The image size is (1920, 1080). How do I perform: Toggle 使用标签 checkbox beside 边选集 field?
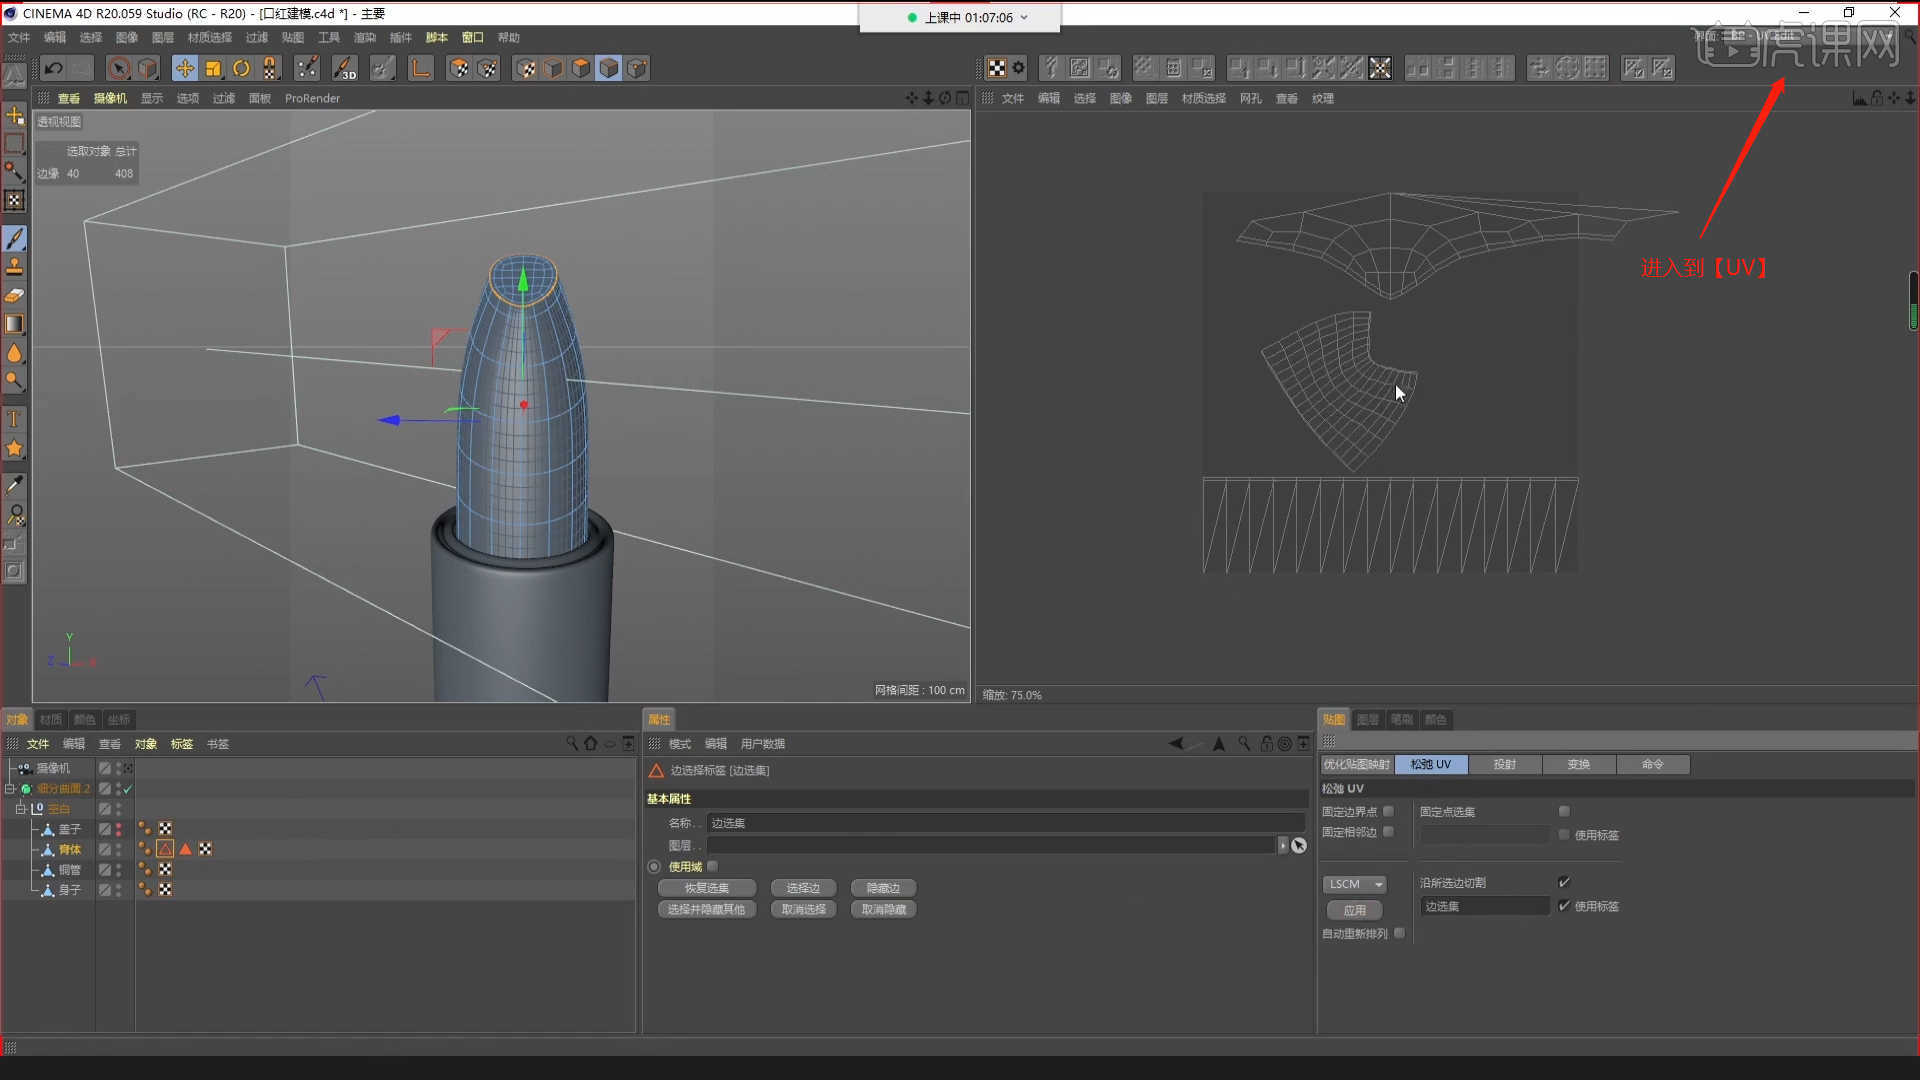point(1564,905)
